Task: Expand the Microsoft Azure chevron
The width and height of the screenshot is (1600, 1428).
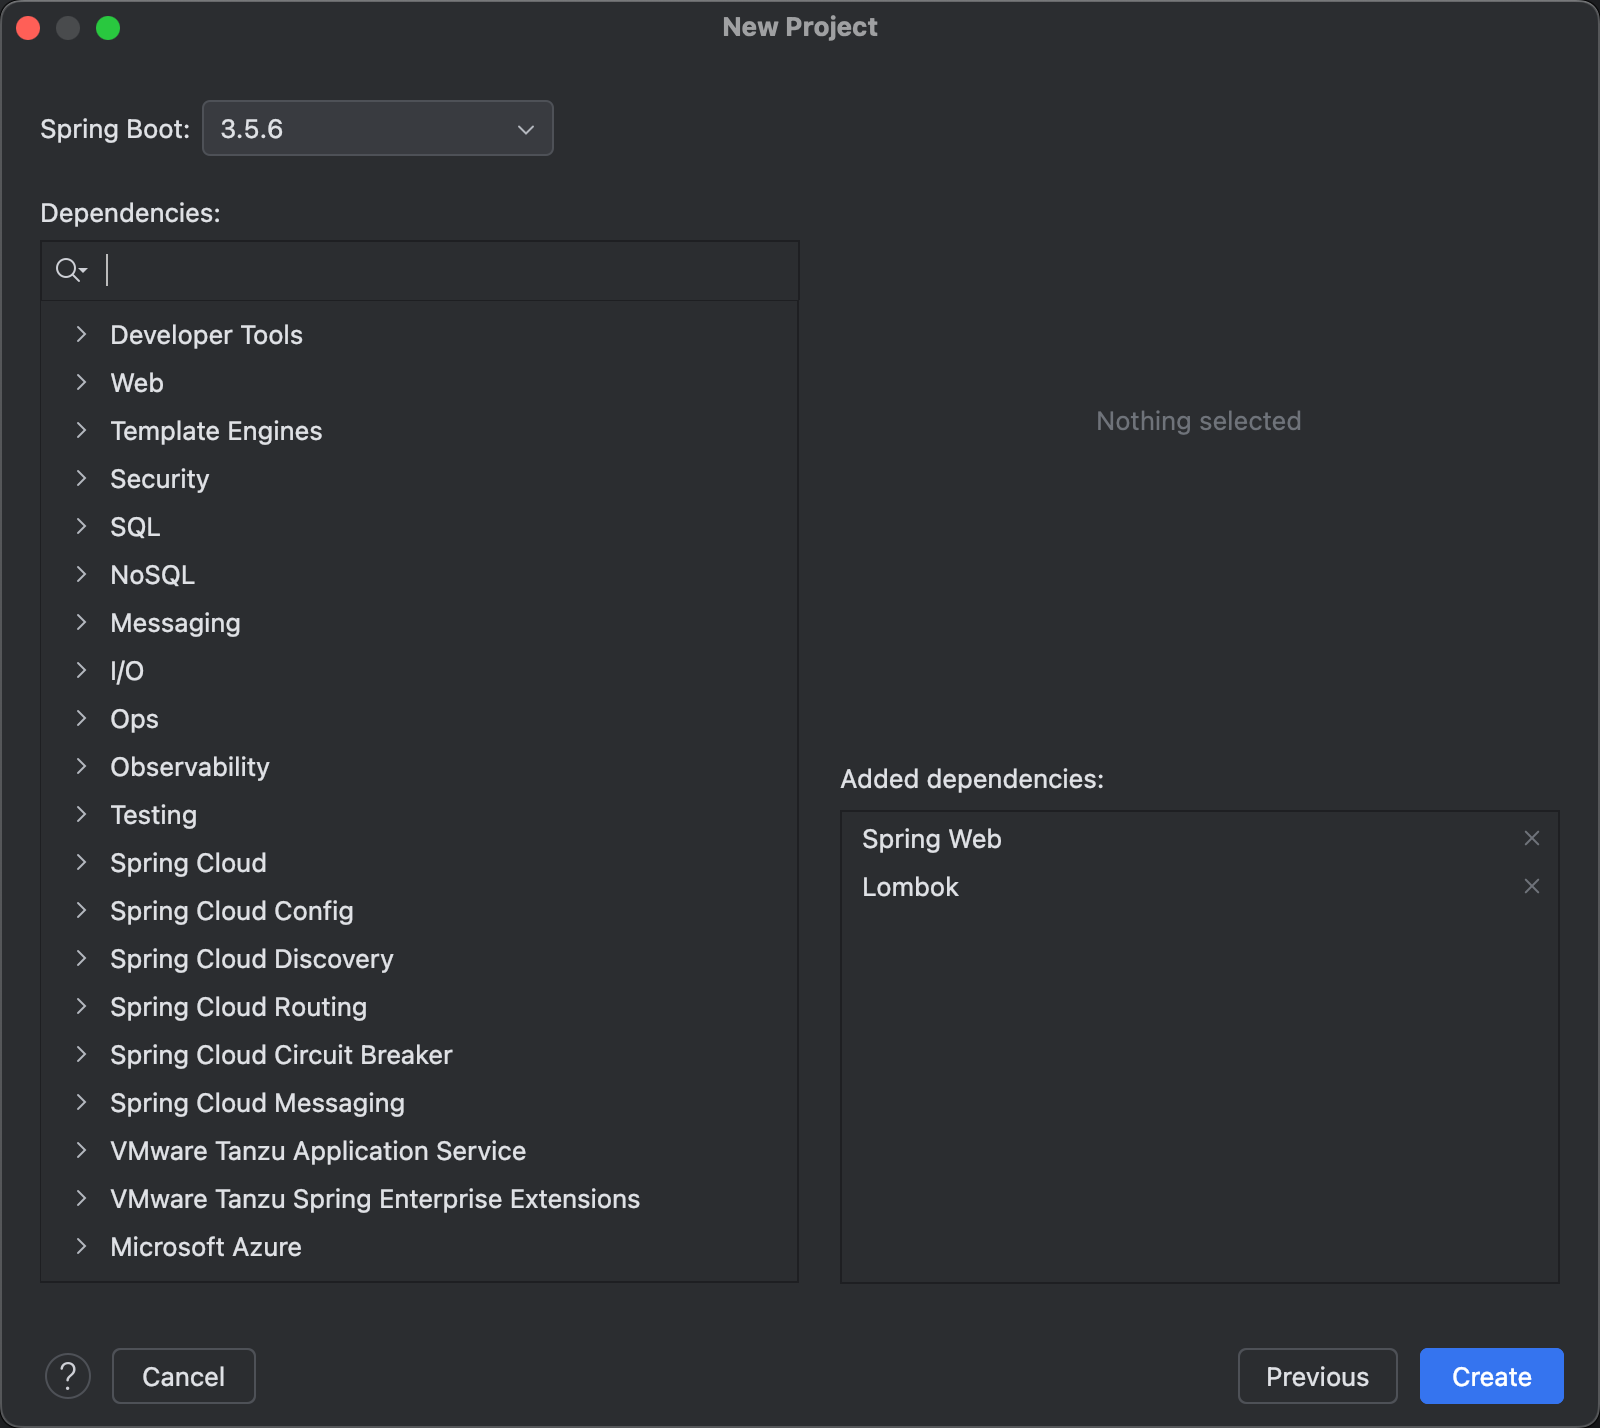Action: coord(82,1246)
